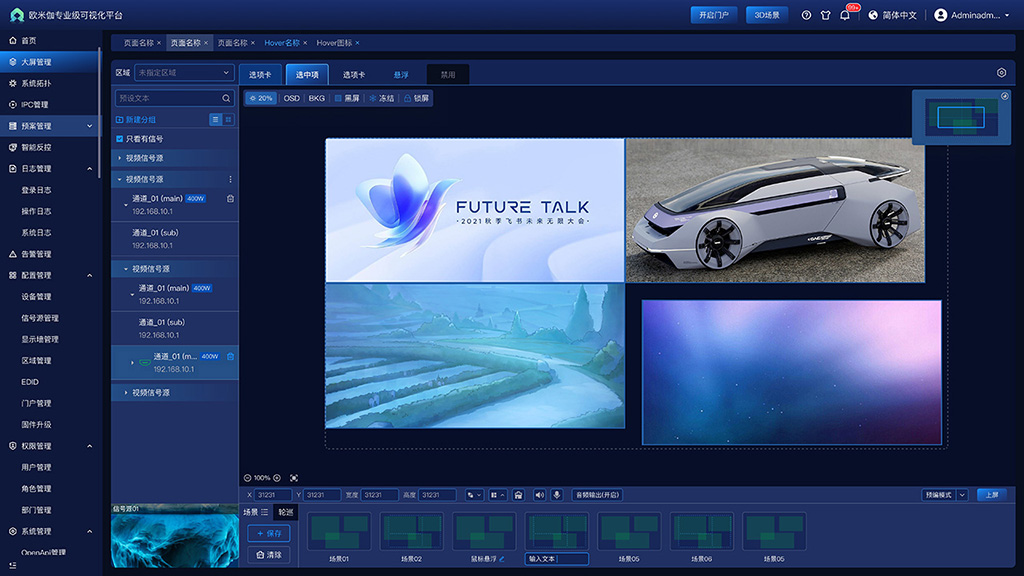1024x576 pixels.
Task: Close the mini-map preview overlay
Action: (1005, 96)
